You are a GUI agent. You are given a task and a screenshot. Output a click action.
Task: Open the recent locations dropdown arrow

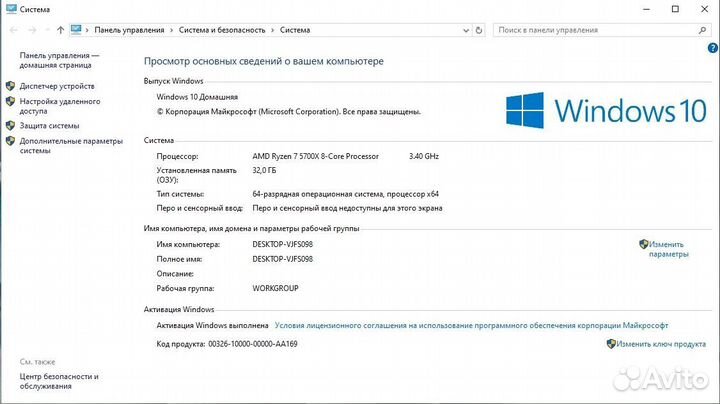[x=47, y=31]
